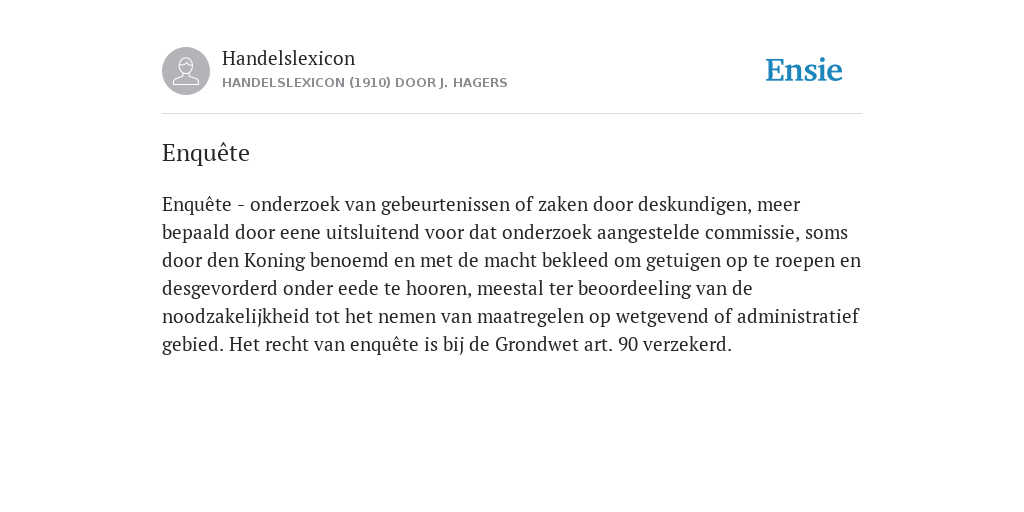Open the Ensie logo link
Image resolution: width=1024 pixels, height=512 pixels.
804,70
